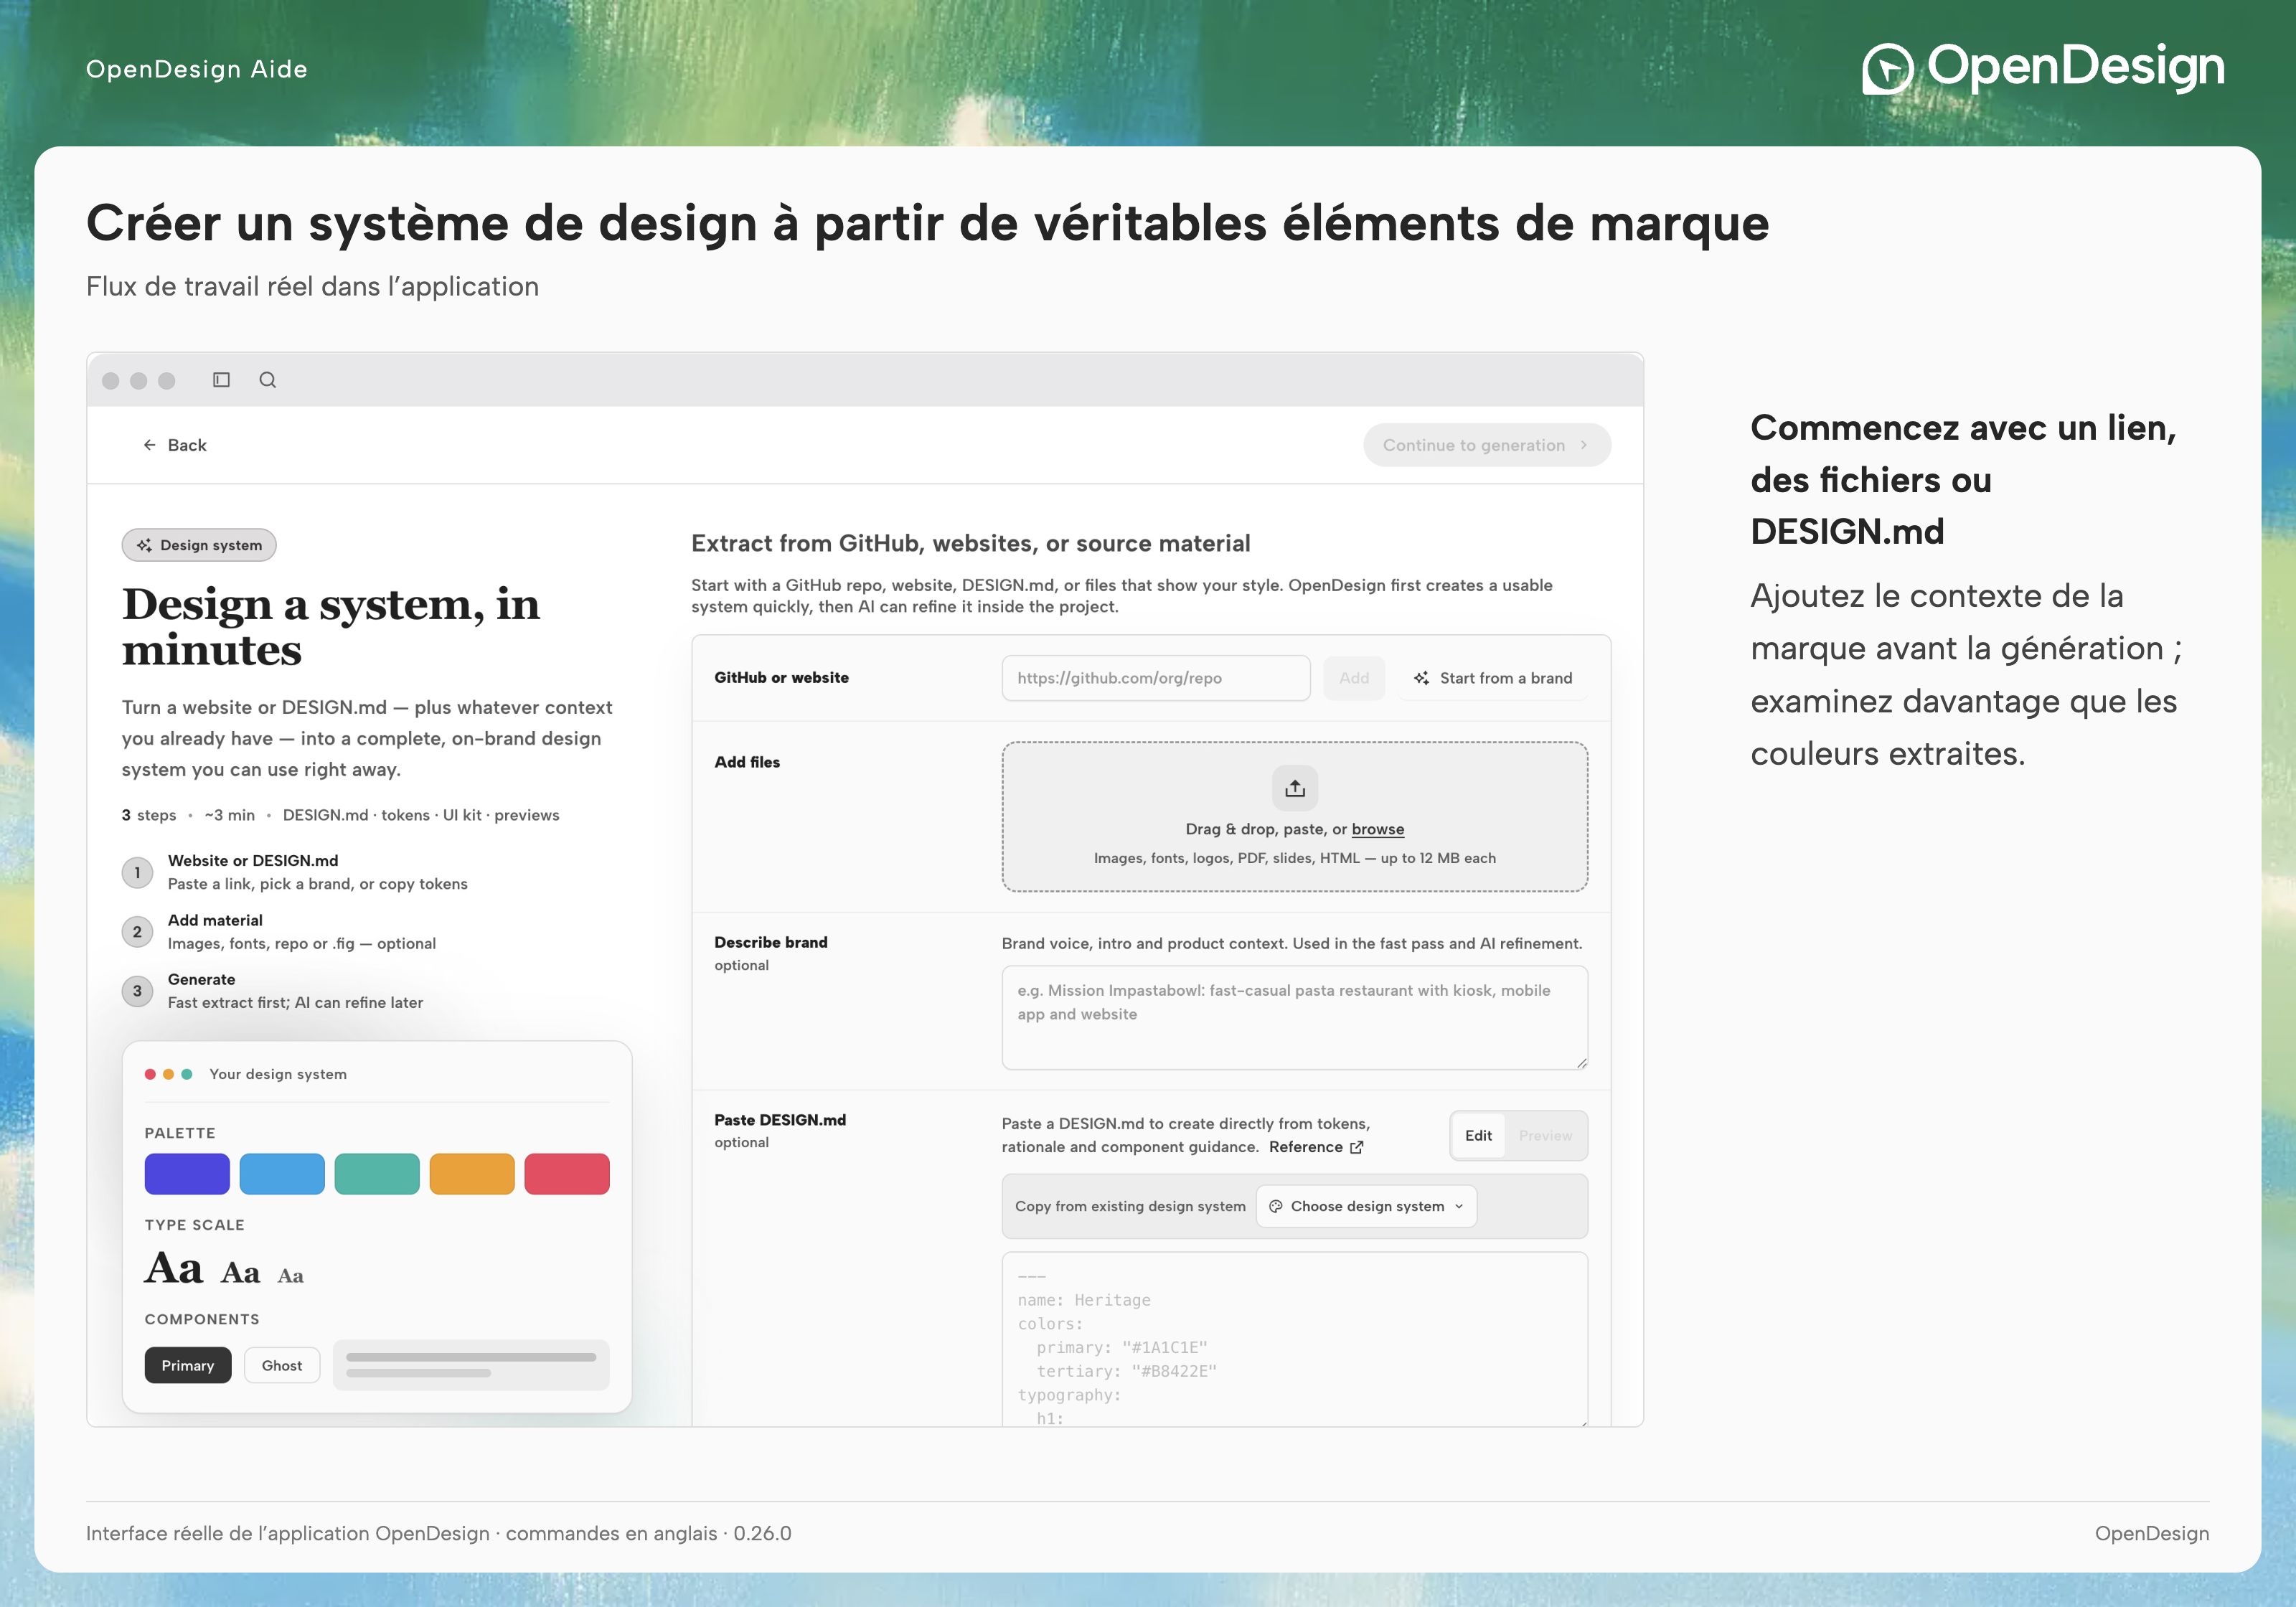Click the largest Aa type scale sample
The height and width of the screenshot is (1607, 2296).
174,1268
